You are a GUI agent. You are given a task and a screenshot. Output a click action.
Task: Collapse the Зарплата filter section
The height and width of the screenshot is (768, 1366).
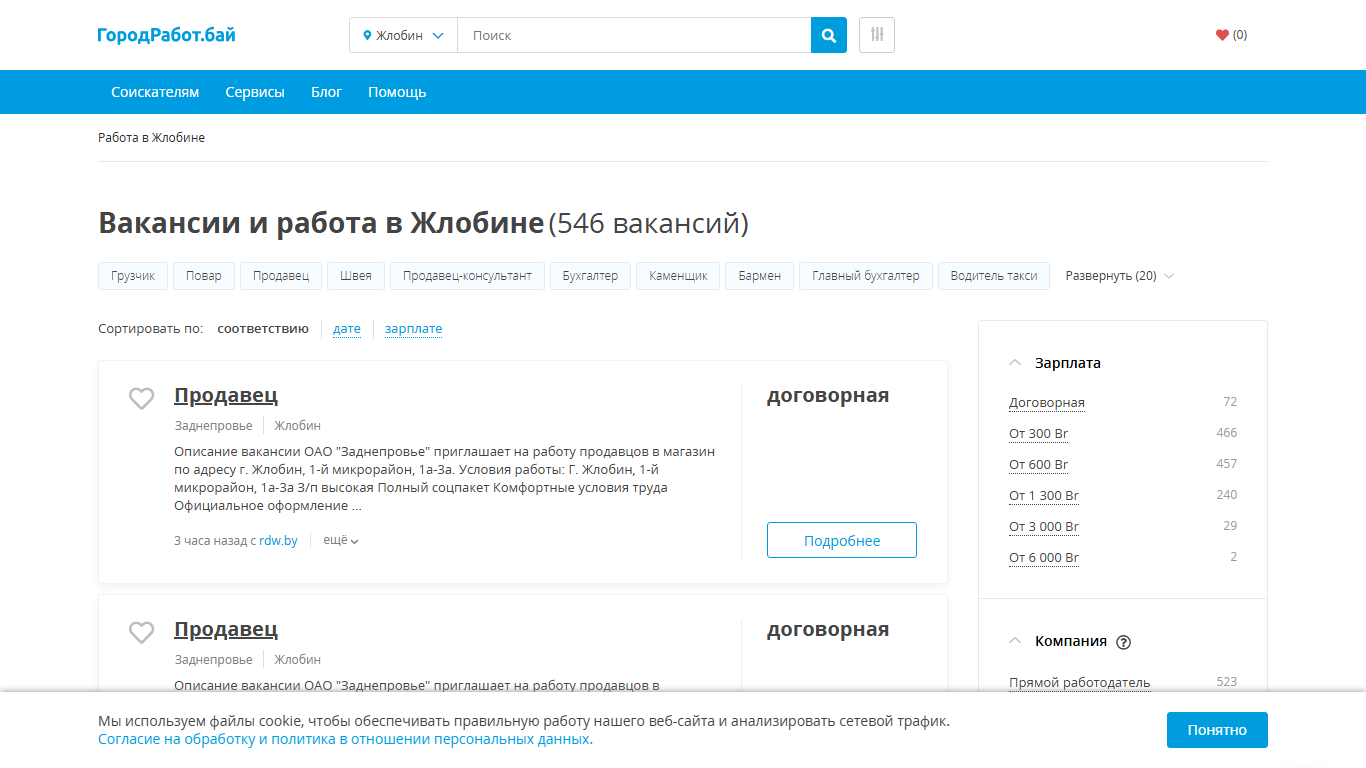tap(1055, 363)
